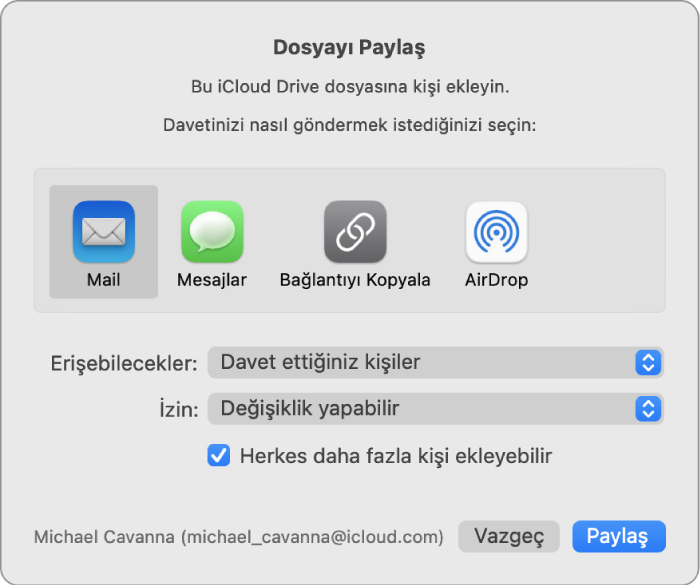Uncheck Herkes daha fazla kişi ekleyebilir

tap(219, 455)
